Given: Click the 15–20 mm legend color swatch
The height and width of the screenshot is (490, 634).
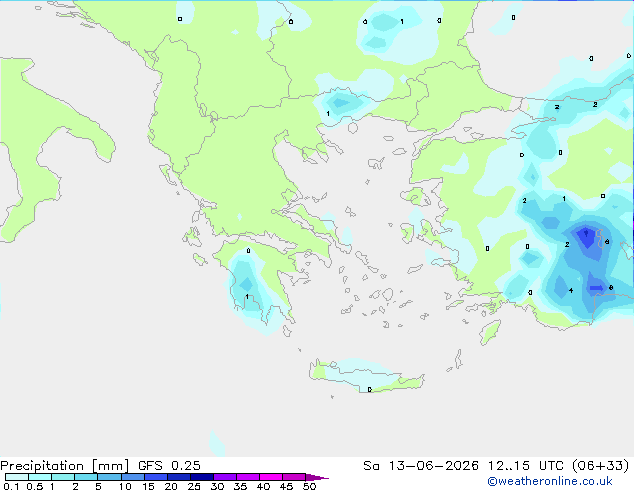Looking at the screenshot, I should point(156,477).
